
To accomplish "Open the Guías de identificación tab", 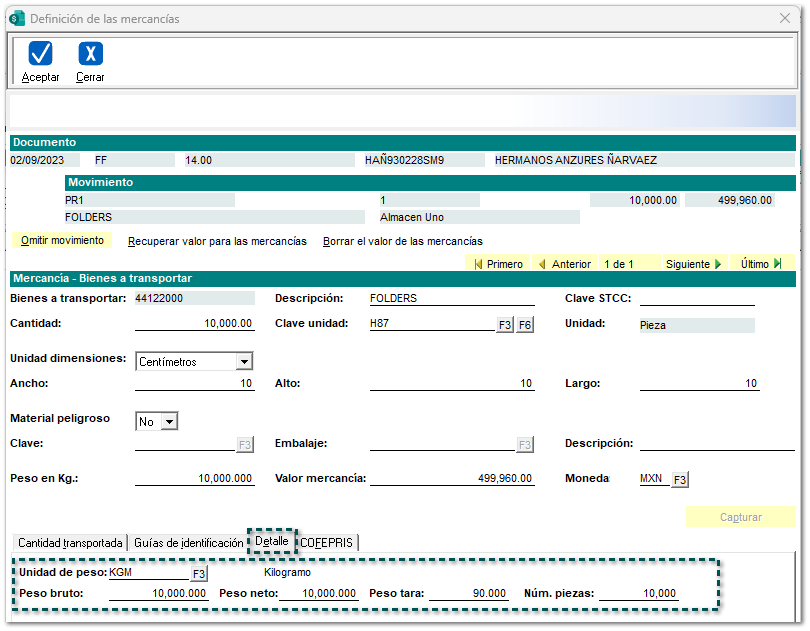I will [188, 543].
